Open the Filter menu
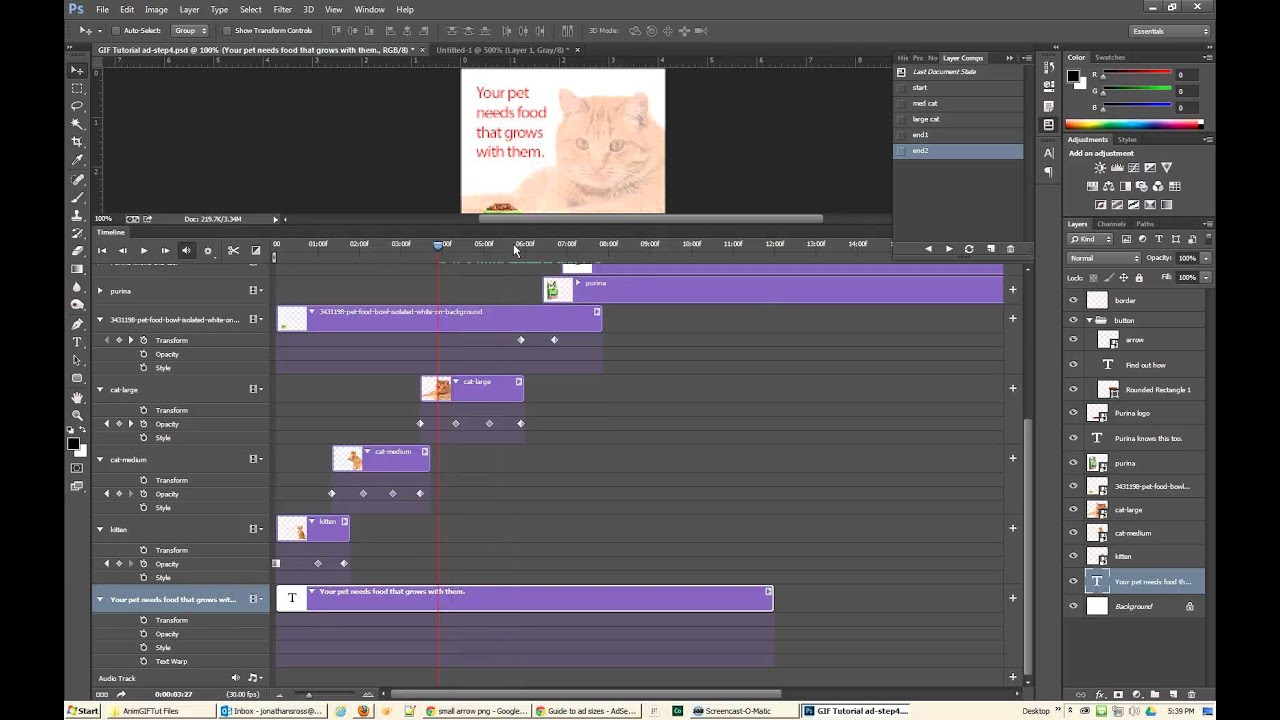The width and height of the screenshot is (1280, 720). [283, 9]
